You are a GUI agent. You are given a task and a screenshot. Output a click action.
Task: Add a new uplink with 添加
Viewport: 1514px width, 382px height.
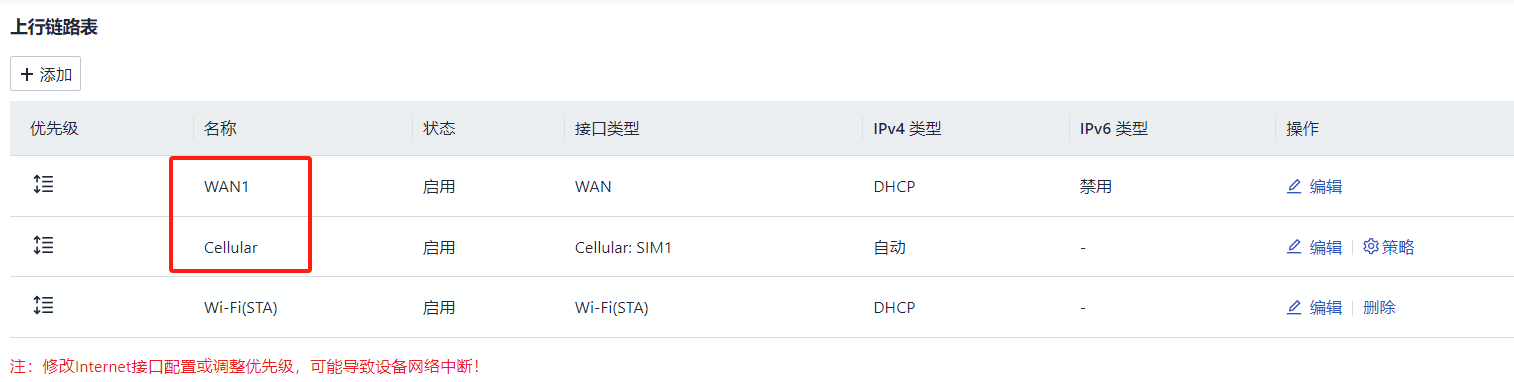point(45,74)
